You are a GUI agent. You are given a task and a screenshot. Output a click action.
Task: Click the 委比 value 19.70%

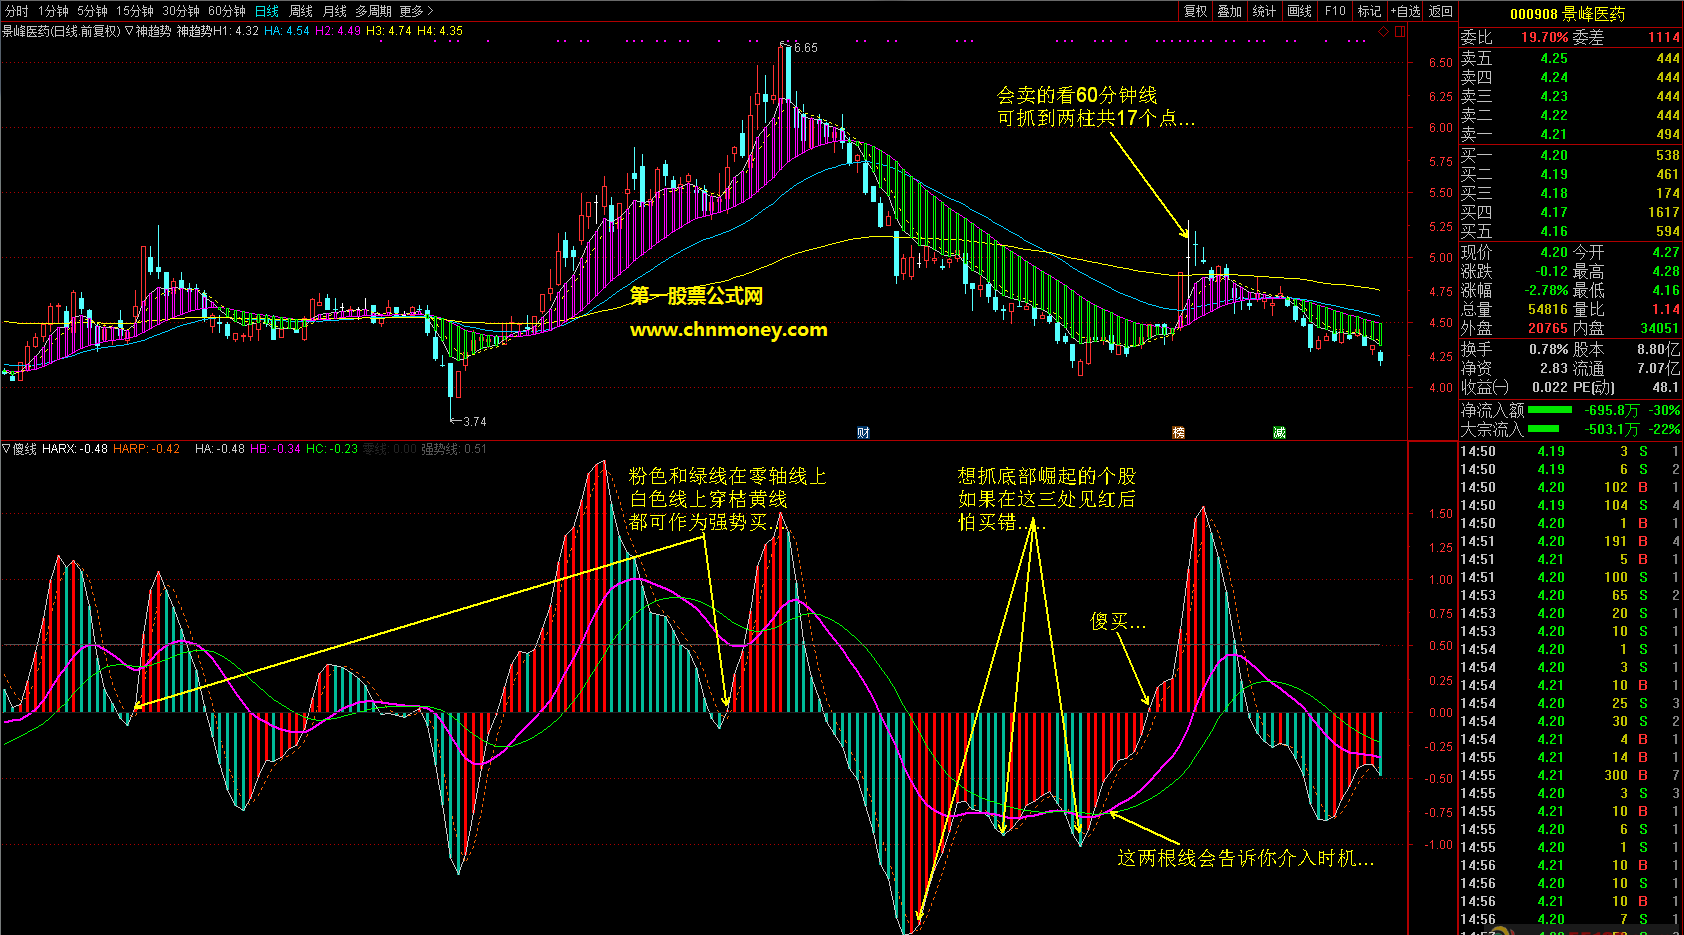[1545, 37]
